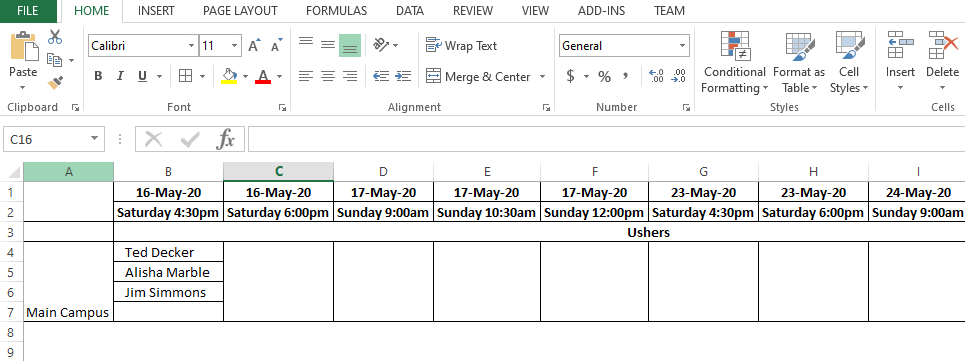Toggle Wrap Text
The image size is (965, 361).
462,46
